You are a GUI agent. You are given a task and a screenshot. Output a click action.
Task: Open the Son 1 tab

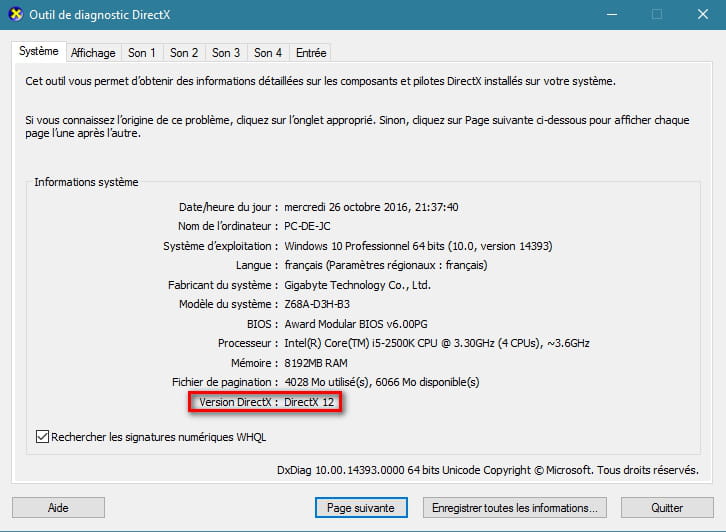click(142, 53)
